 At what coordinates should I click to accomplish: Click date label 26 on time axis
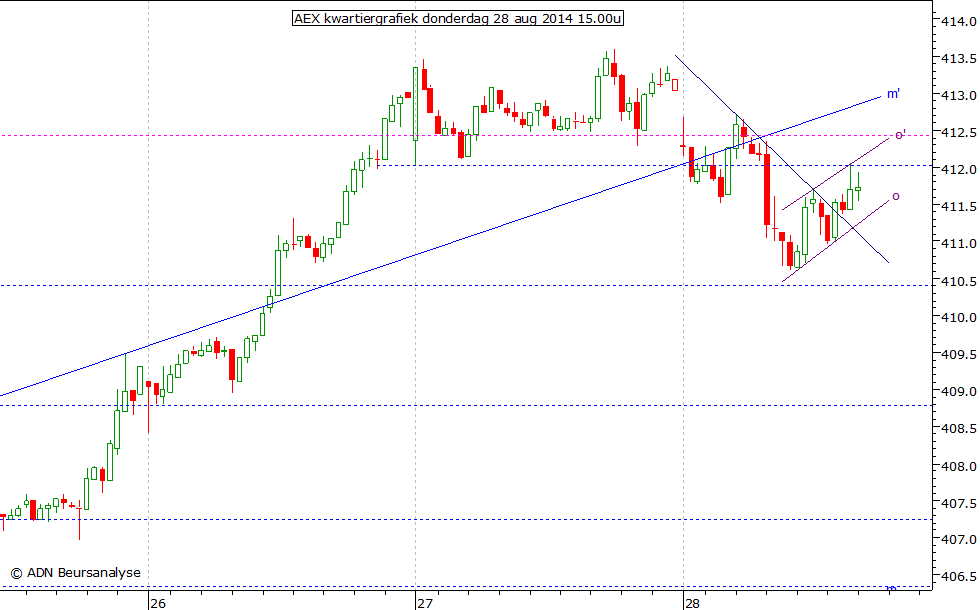(158, 603)
